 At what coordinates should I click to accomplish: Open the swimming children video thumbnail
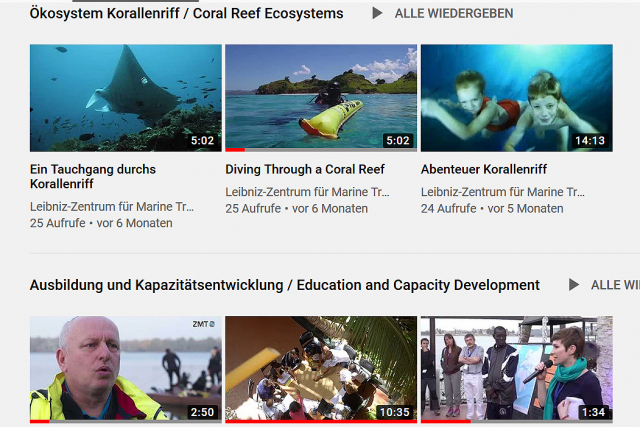click(x=516, y=98)
